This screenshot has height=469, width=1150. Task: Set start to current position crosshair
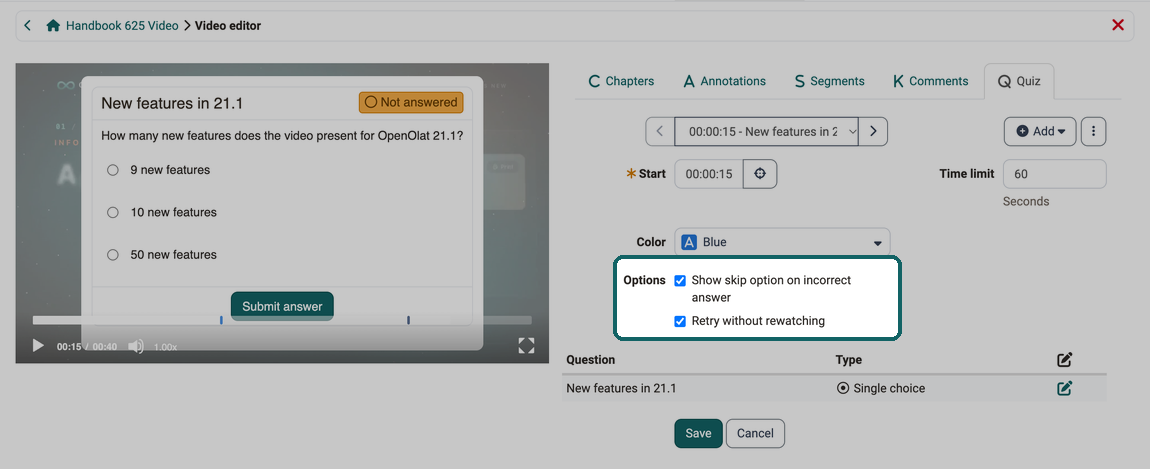[760, 174]
